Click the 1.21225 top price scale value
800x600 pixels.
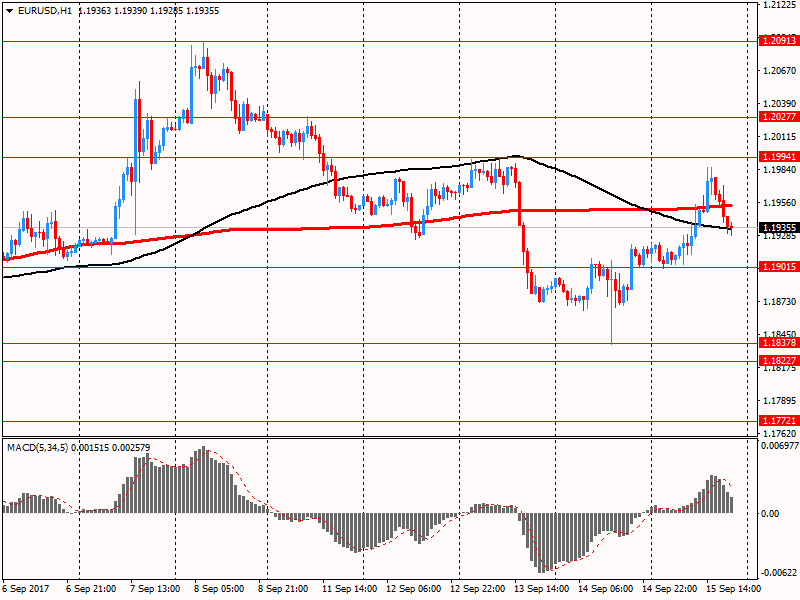779,5
